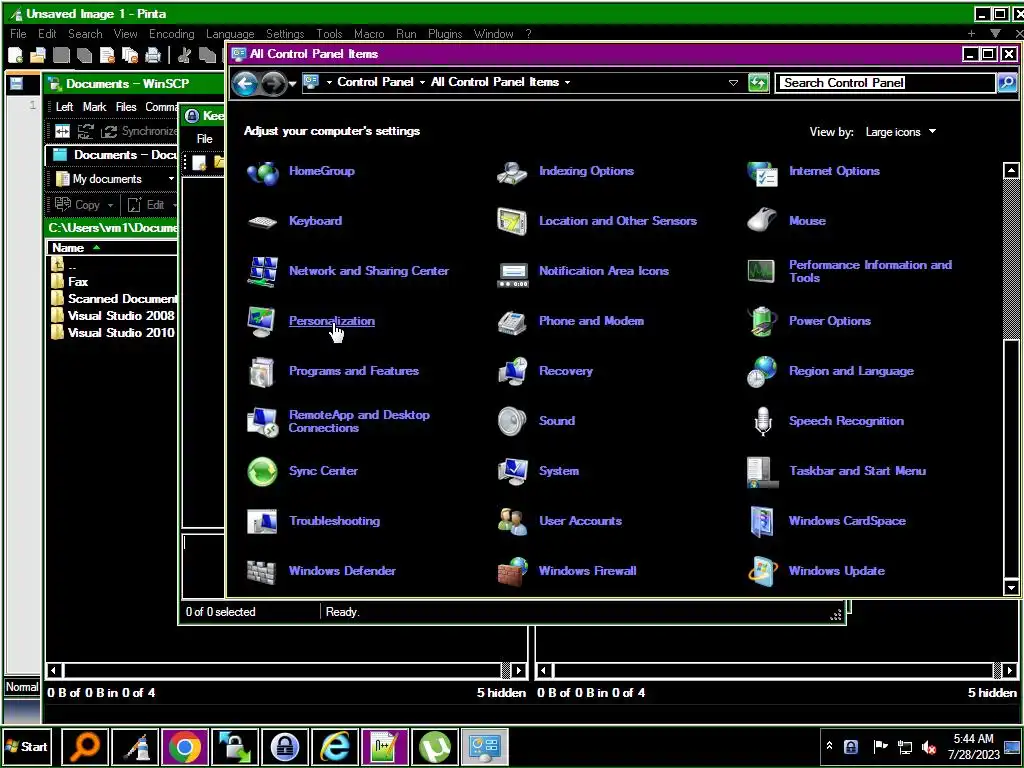
Task: Open the Troubleshooting icon
Action: (x=263, y=521)
